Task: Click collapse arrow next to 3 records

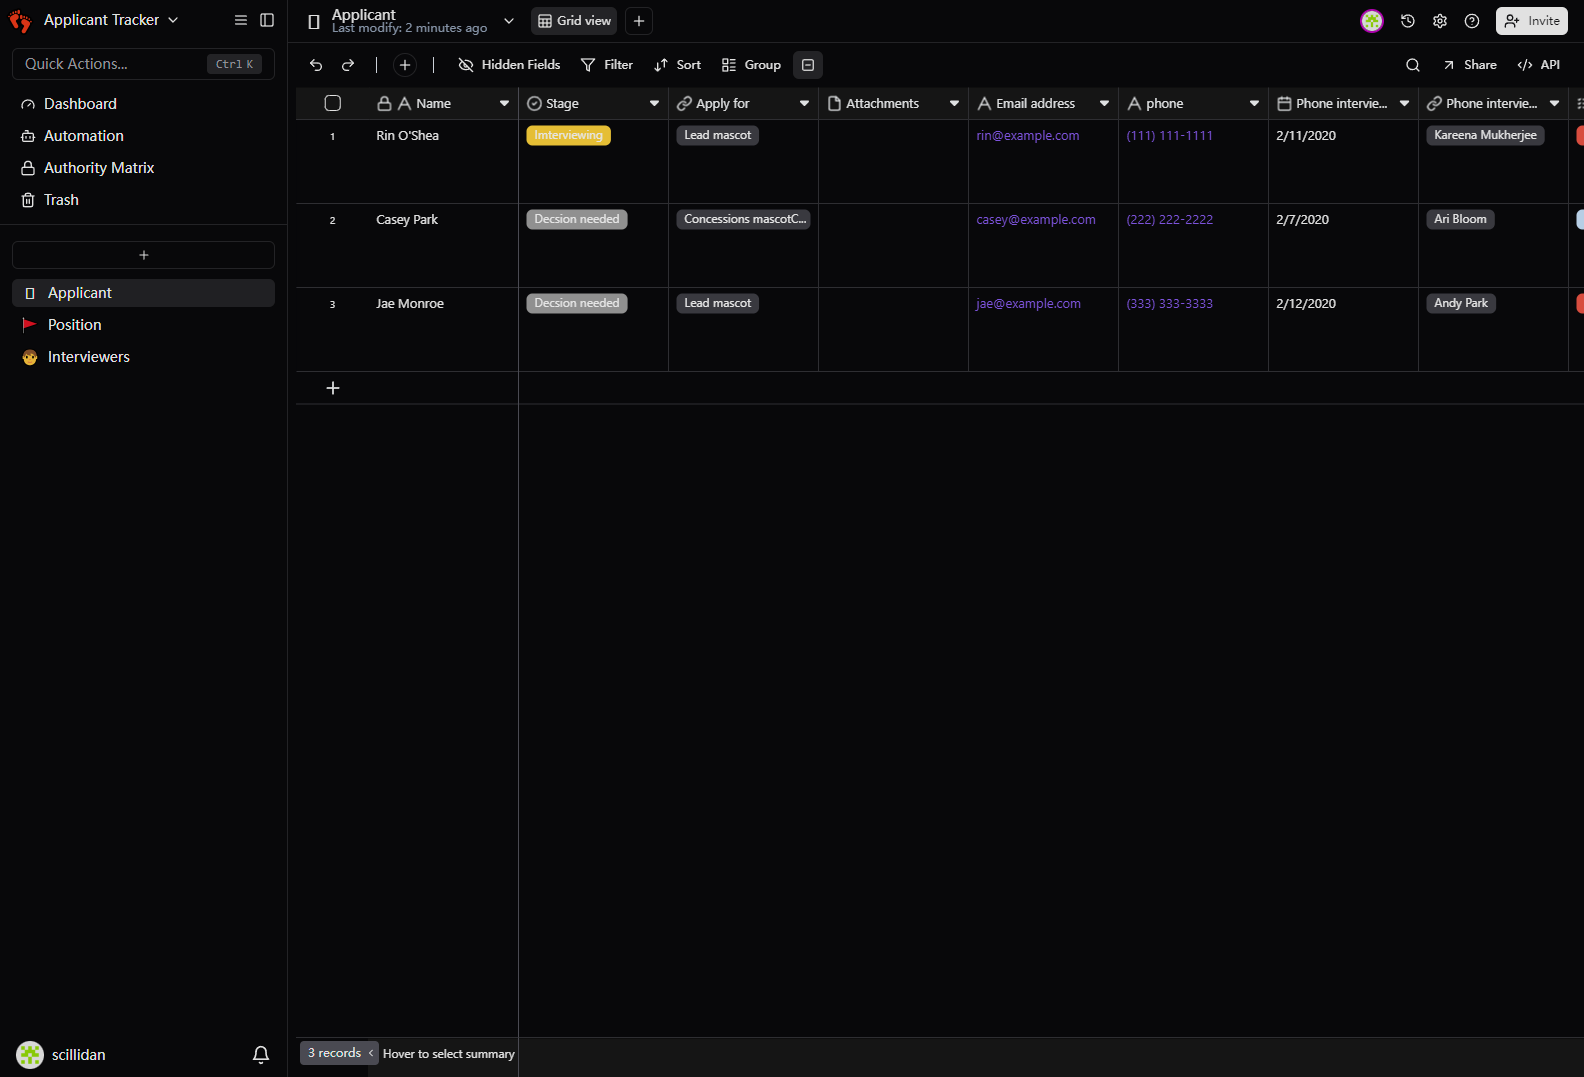Action: [371, 1053]
